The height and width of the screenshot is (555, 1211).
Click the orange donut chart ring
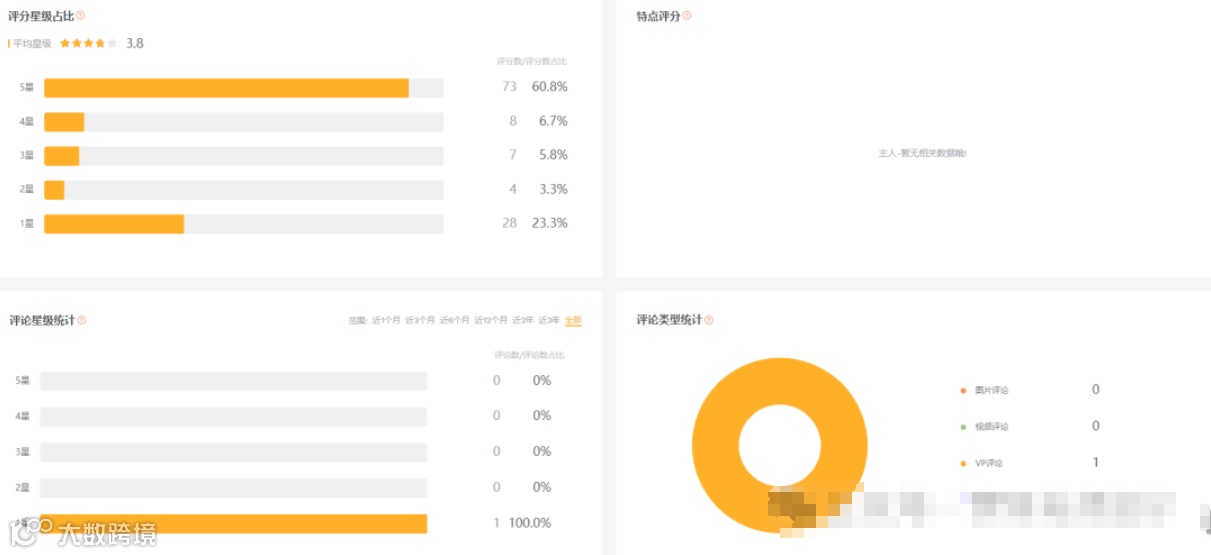pos(717,445)
